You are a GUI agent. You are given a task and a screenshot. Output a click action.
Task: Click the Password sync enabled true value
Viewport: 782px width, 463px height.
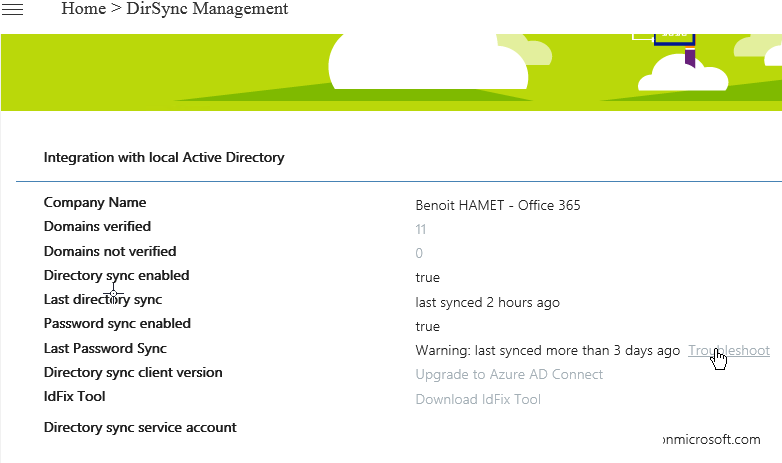(x=427, y=326)
